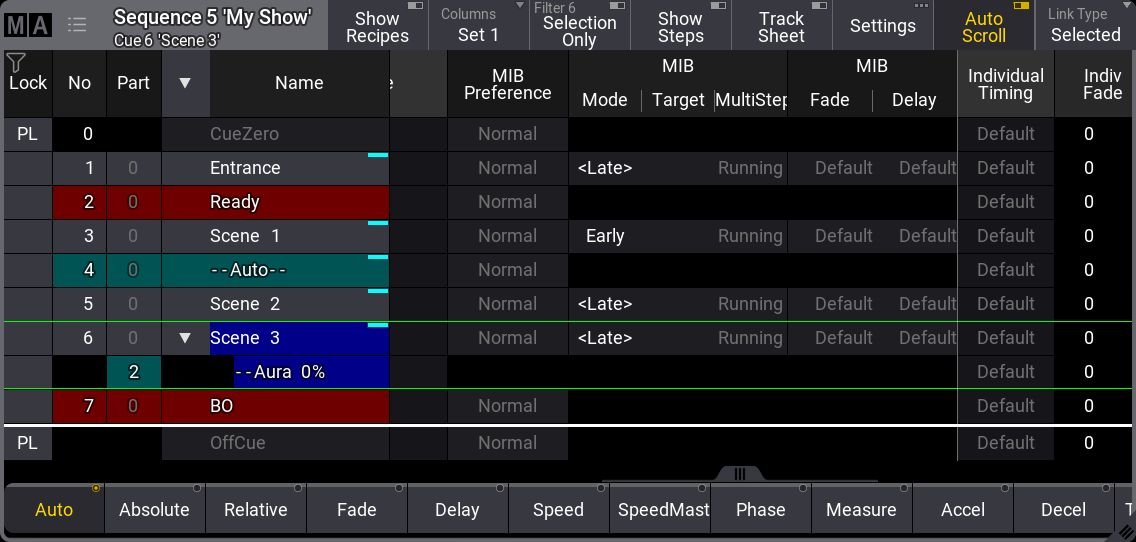Click the MA logo icon
The width and height of the screenshot is (1136, 542).
(x=27, y=25)
